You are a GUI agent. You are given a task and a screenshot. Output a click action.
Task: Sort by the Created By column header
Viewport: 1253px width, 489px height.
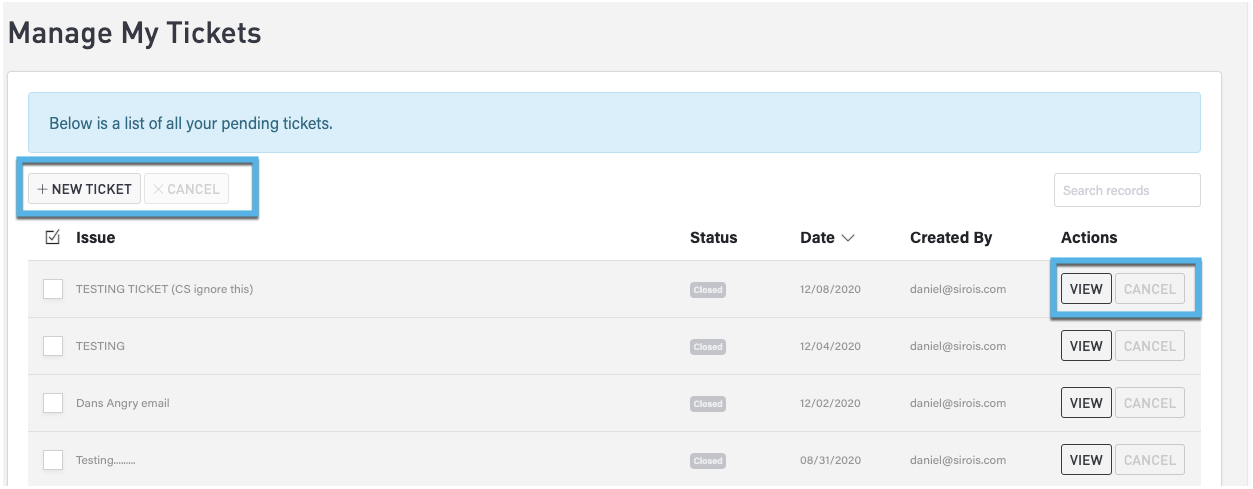[x=950, y=238]
